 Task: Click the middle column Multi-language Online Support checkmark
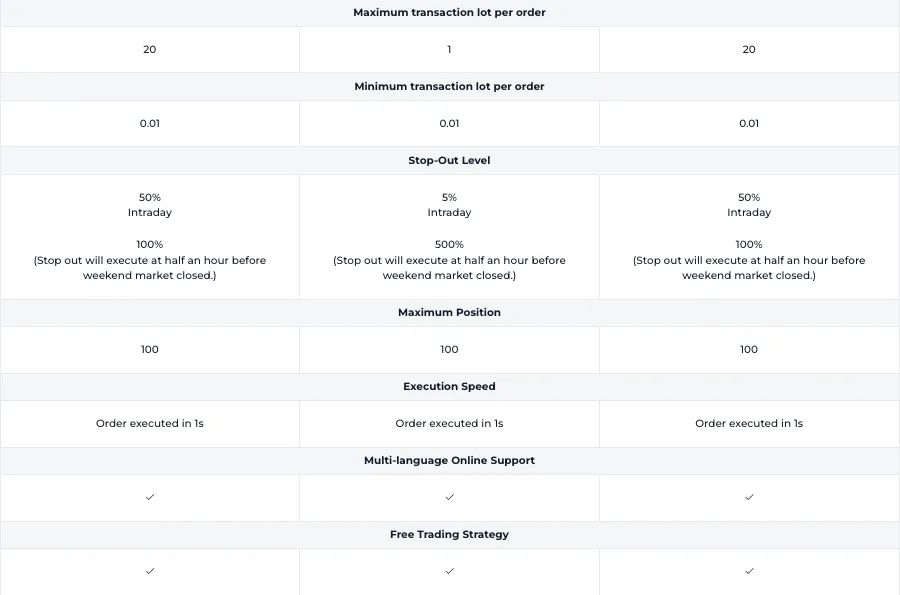pyautogui.click(x=449, y=497)
